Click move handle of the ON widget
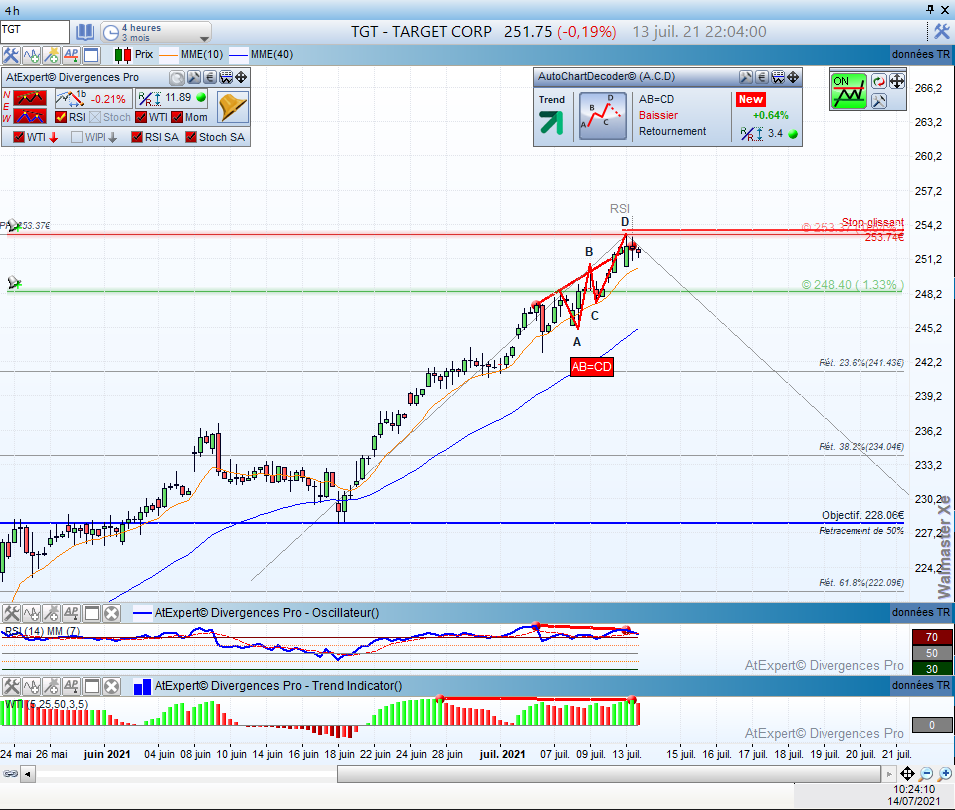 click(897, 82)
